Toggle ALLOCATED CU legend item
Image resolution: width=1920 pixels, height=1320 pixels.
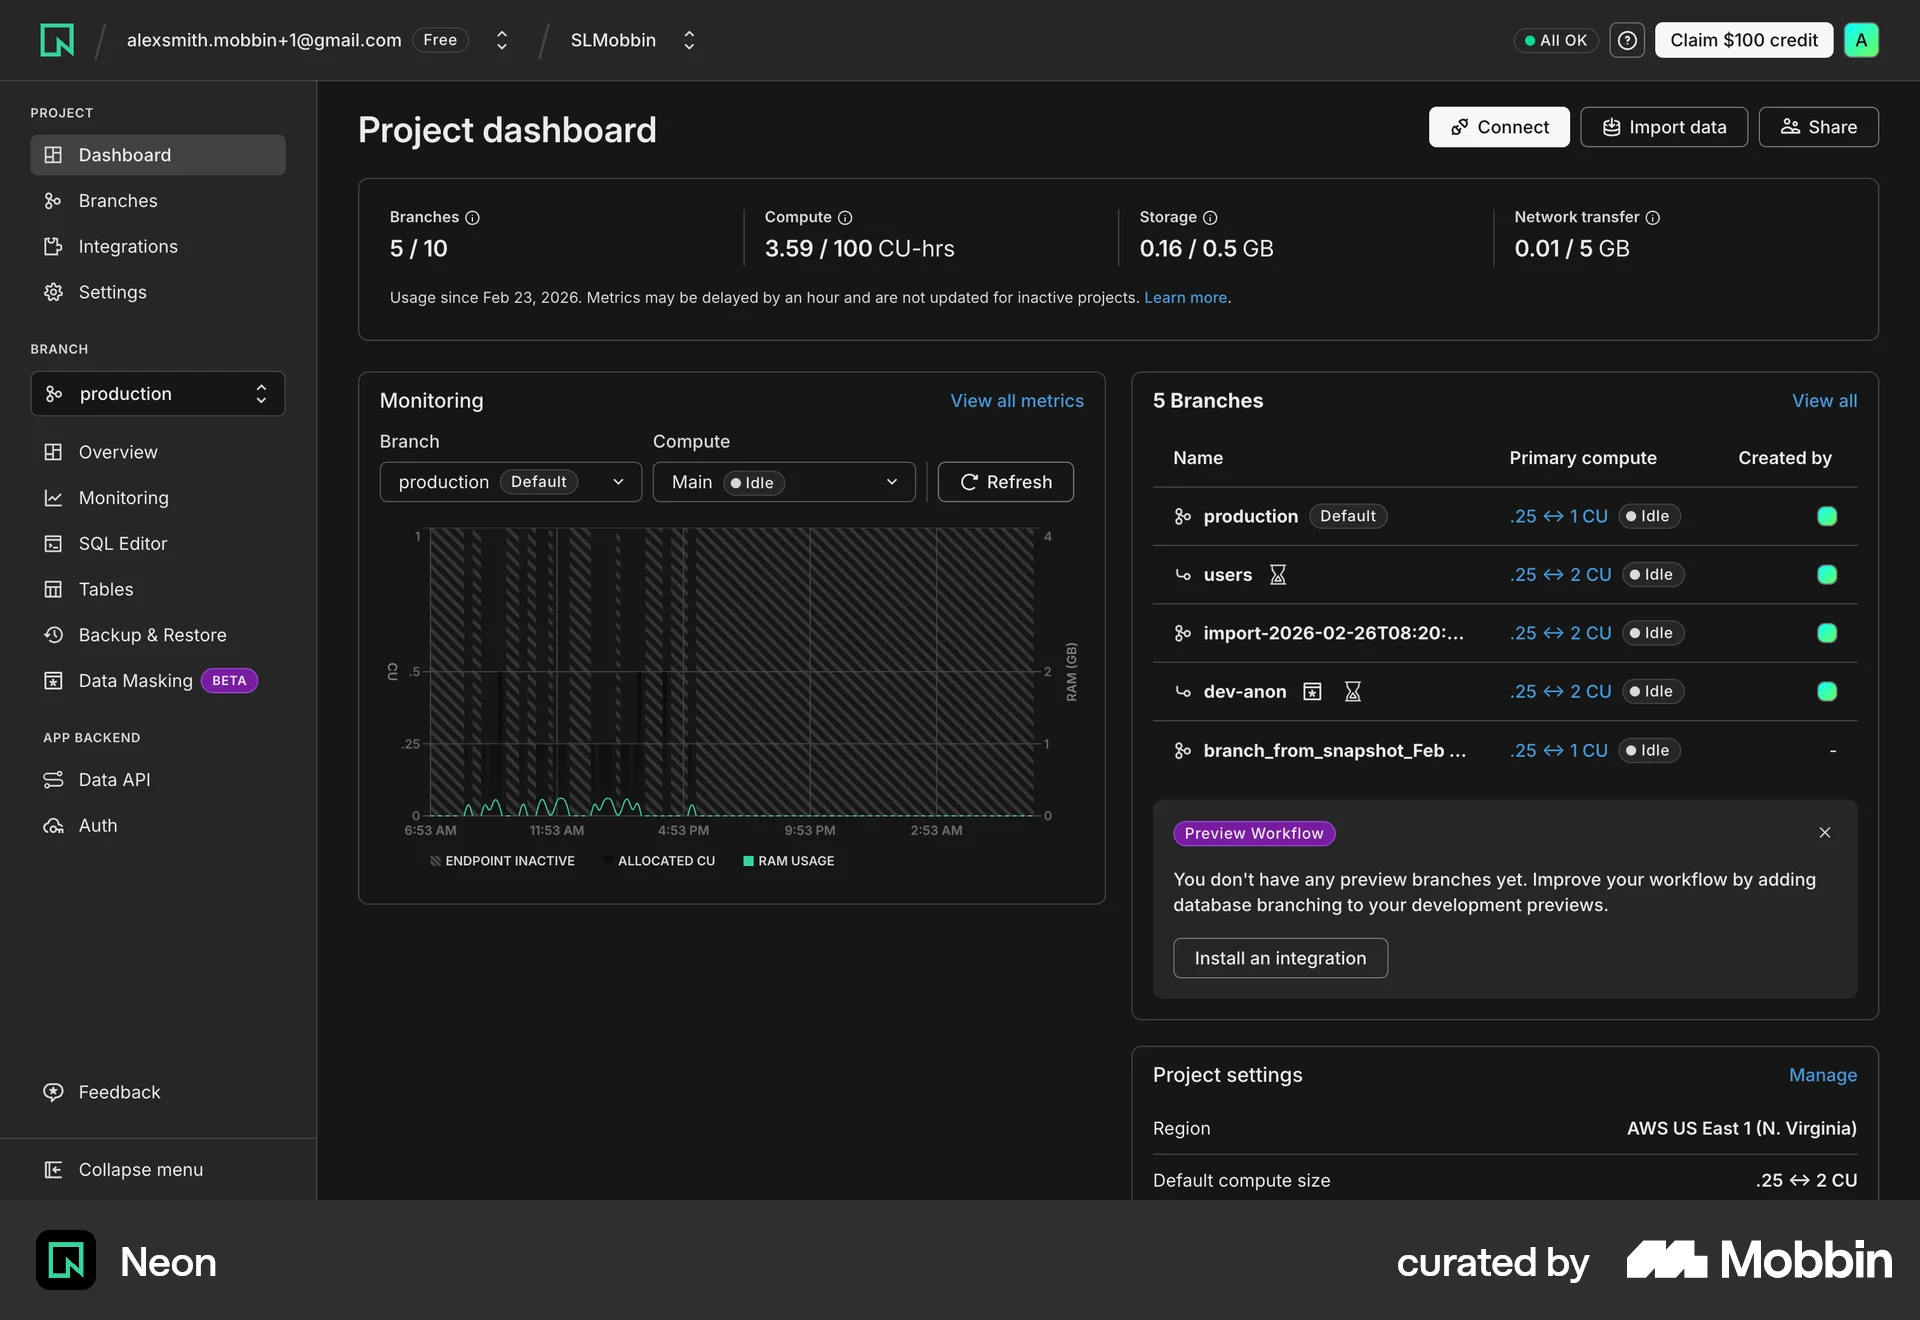tap(659, 862)
